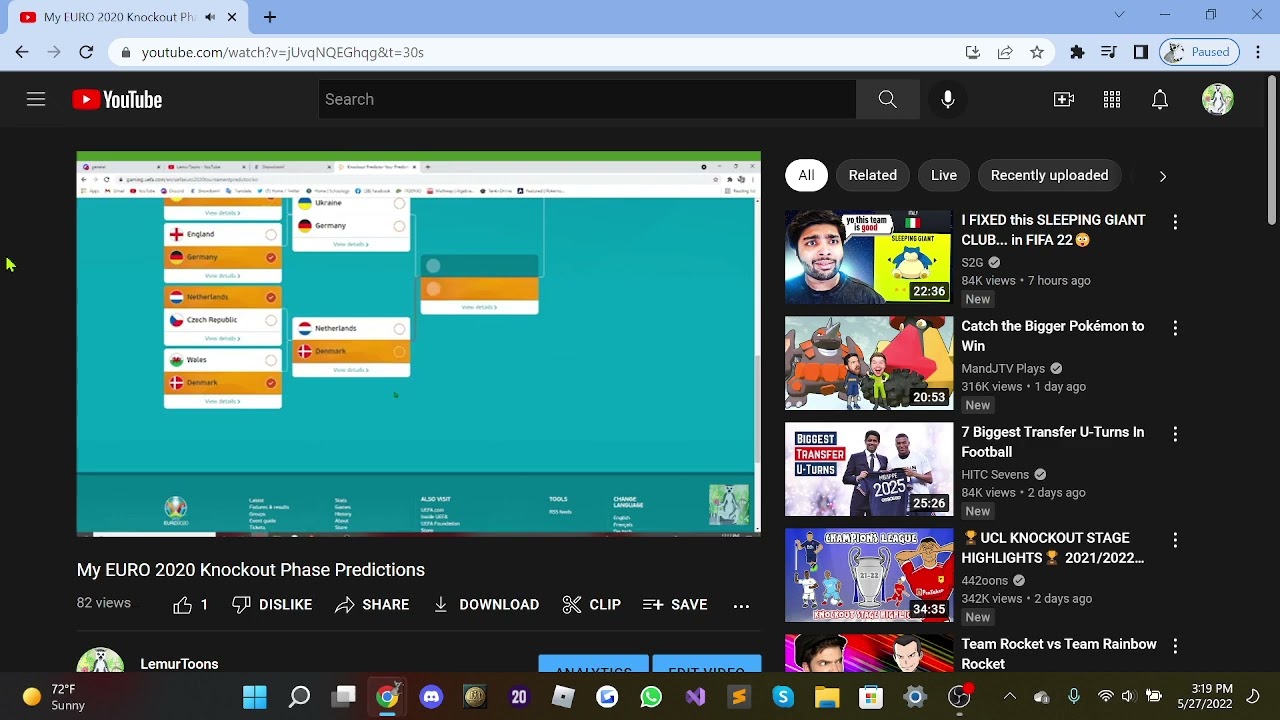Open options for the Pokémon video
This screenshot has height=720, width=1280.
[1175, 328]
